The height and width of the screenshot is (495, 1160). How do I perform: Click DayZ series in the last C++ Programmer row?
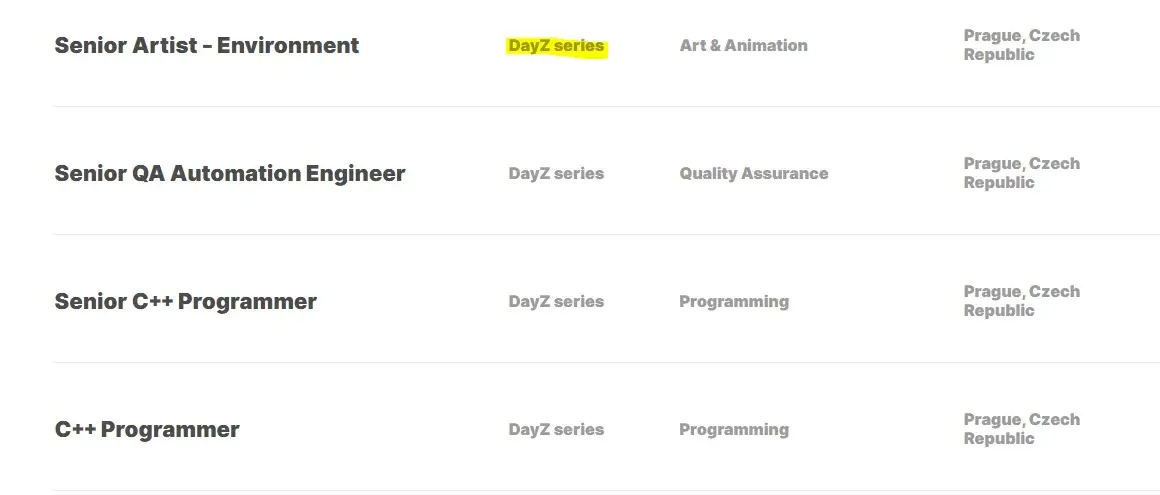click(x=556, y=430)
